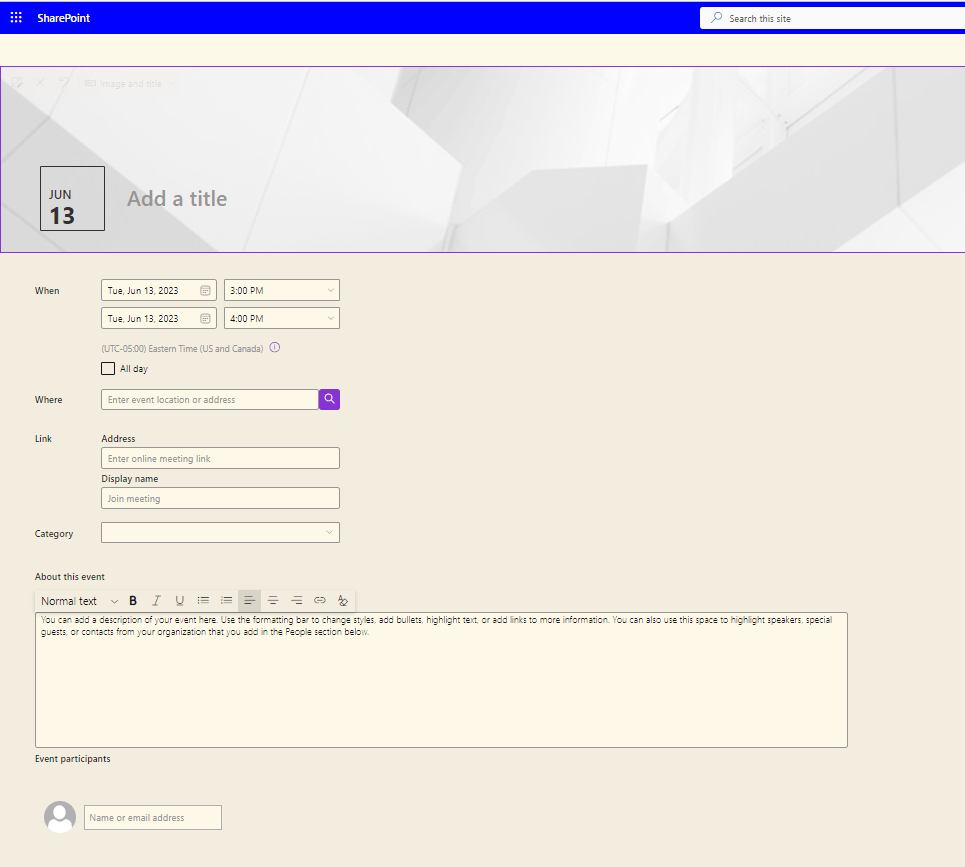Click the purple location search button
Image resolution: width=965 pixels, height=867 pixels.
click(x=329, y=399)
